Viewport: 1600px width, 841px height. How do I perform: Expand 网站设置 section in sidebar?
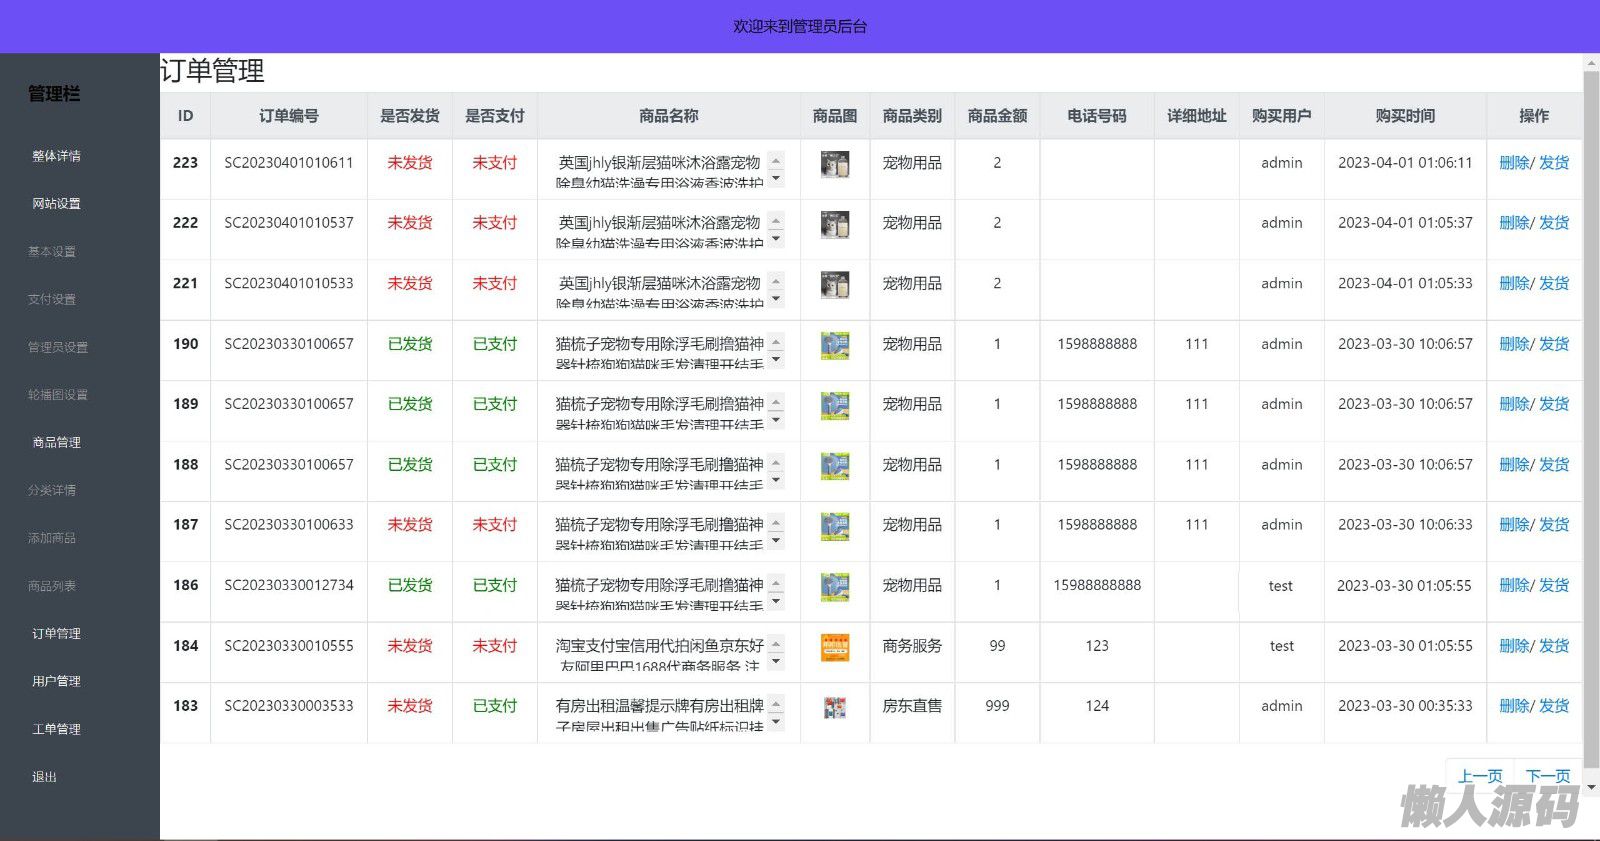(x=56, y=203)
